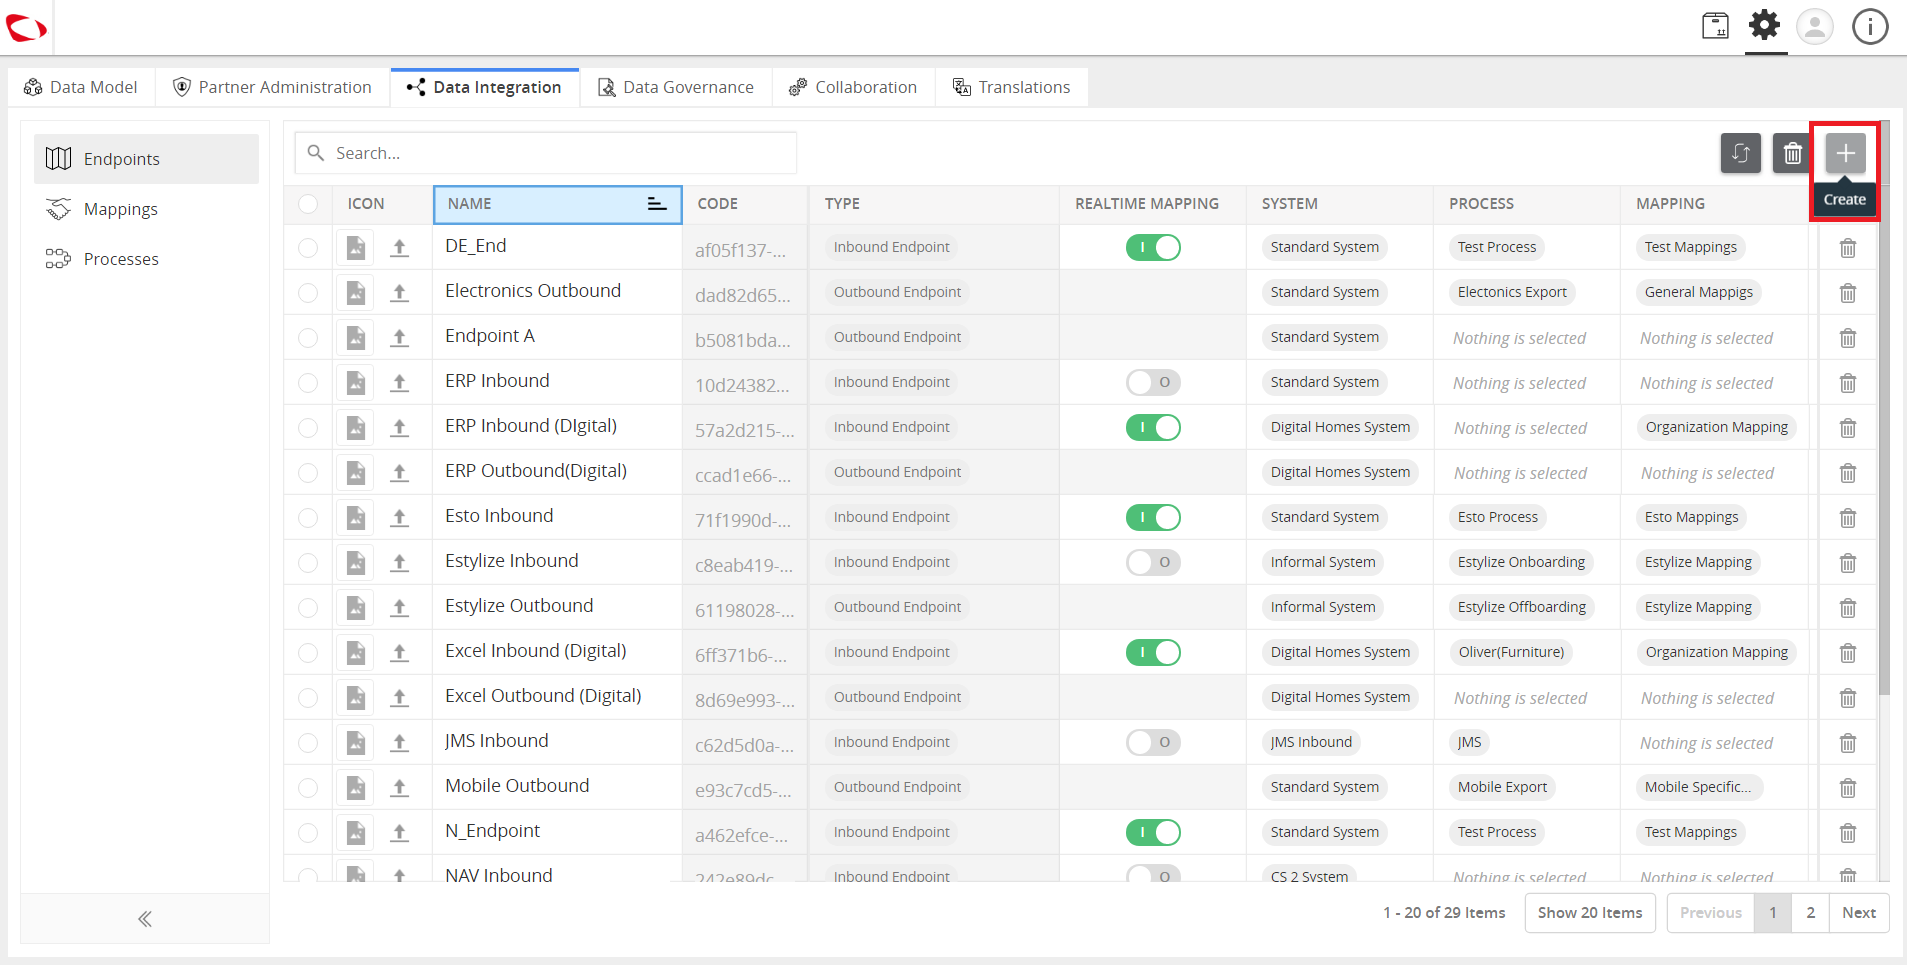
Task: Click the red application logo
Action: [x=26, y=28]
